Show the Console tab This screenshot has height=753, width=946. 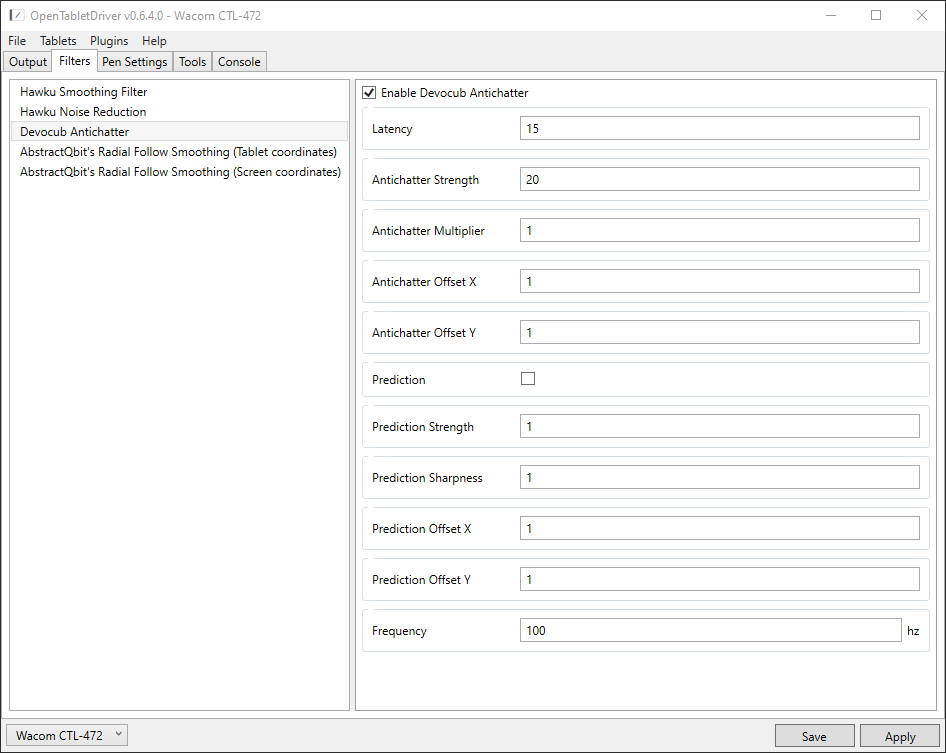pyautogui.click(x=240, y=62)
